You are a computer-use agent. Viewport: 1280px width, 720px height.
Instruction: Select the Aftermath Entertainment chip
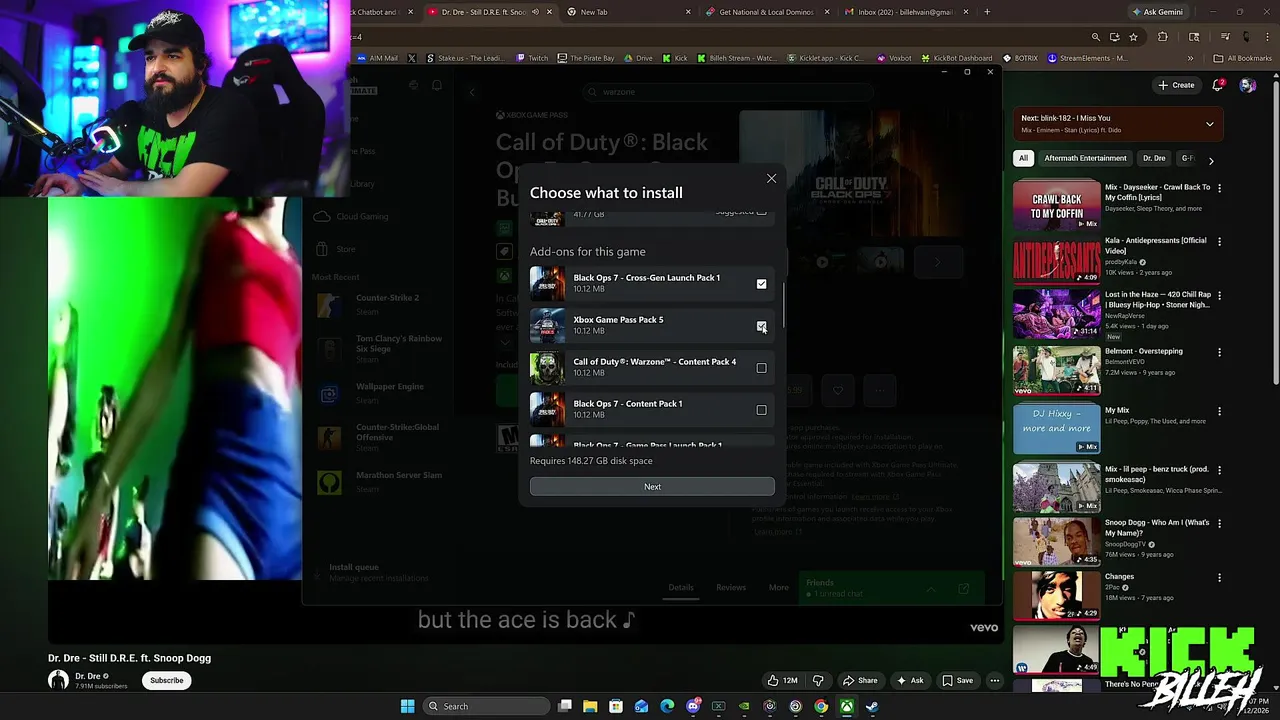(1085, 158)
